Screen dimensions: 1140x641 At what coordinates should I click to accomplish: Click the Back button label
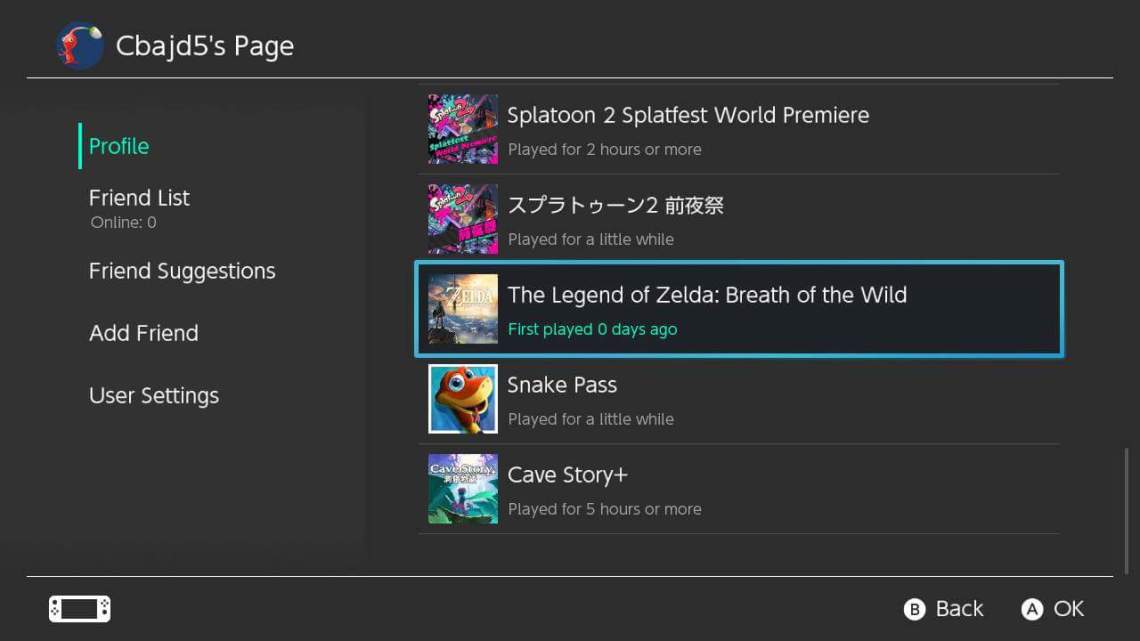coord(957,608)
